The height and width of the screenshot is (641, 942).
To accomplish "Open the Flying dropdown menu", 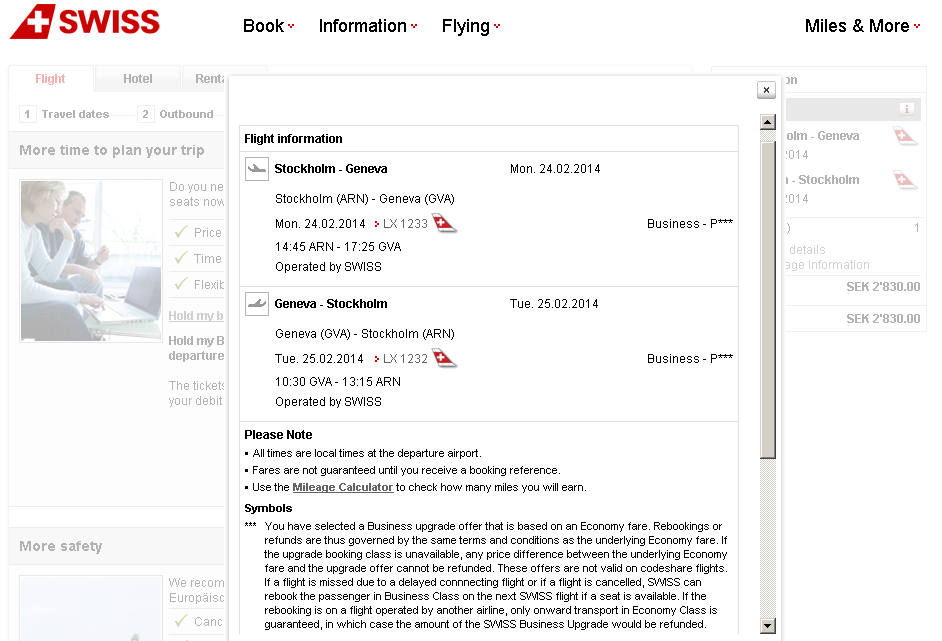I will (470, 26).
